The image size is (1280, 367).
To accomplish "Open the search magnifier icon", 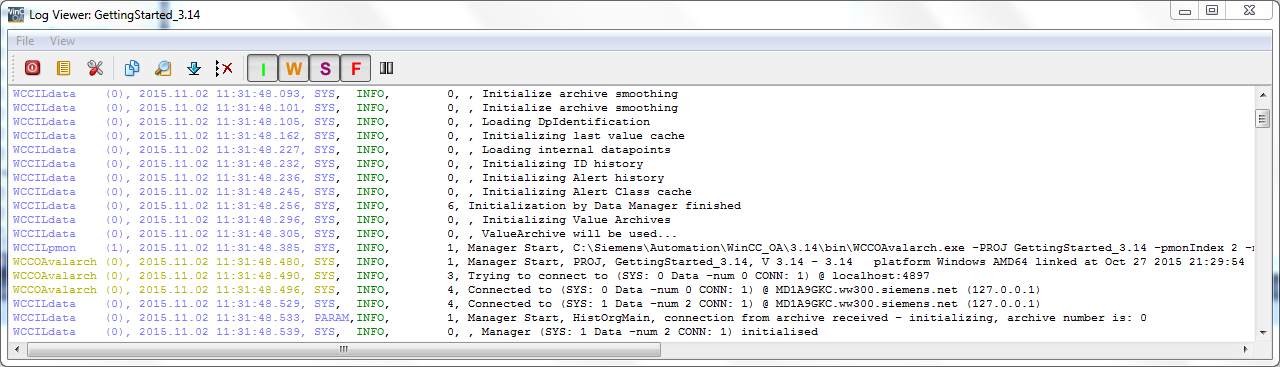I will 163,68.
